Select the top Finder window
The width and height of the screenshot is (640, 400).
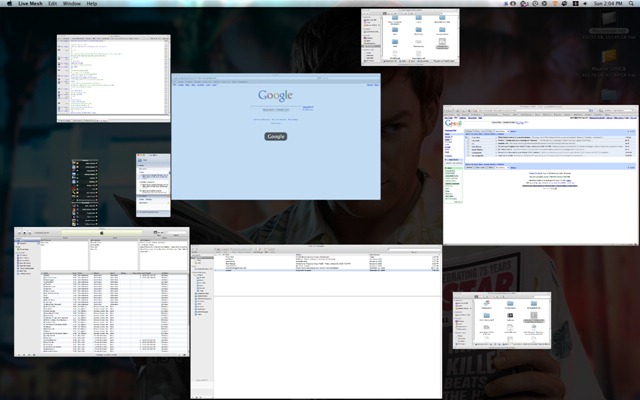pyautogui.click(x=410, y=37)
